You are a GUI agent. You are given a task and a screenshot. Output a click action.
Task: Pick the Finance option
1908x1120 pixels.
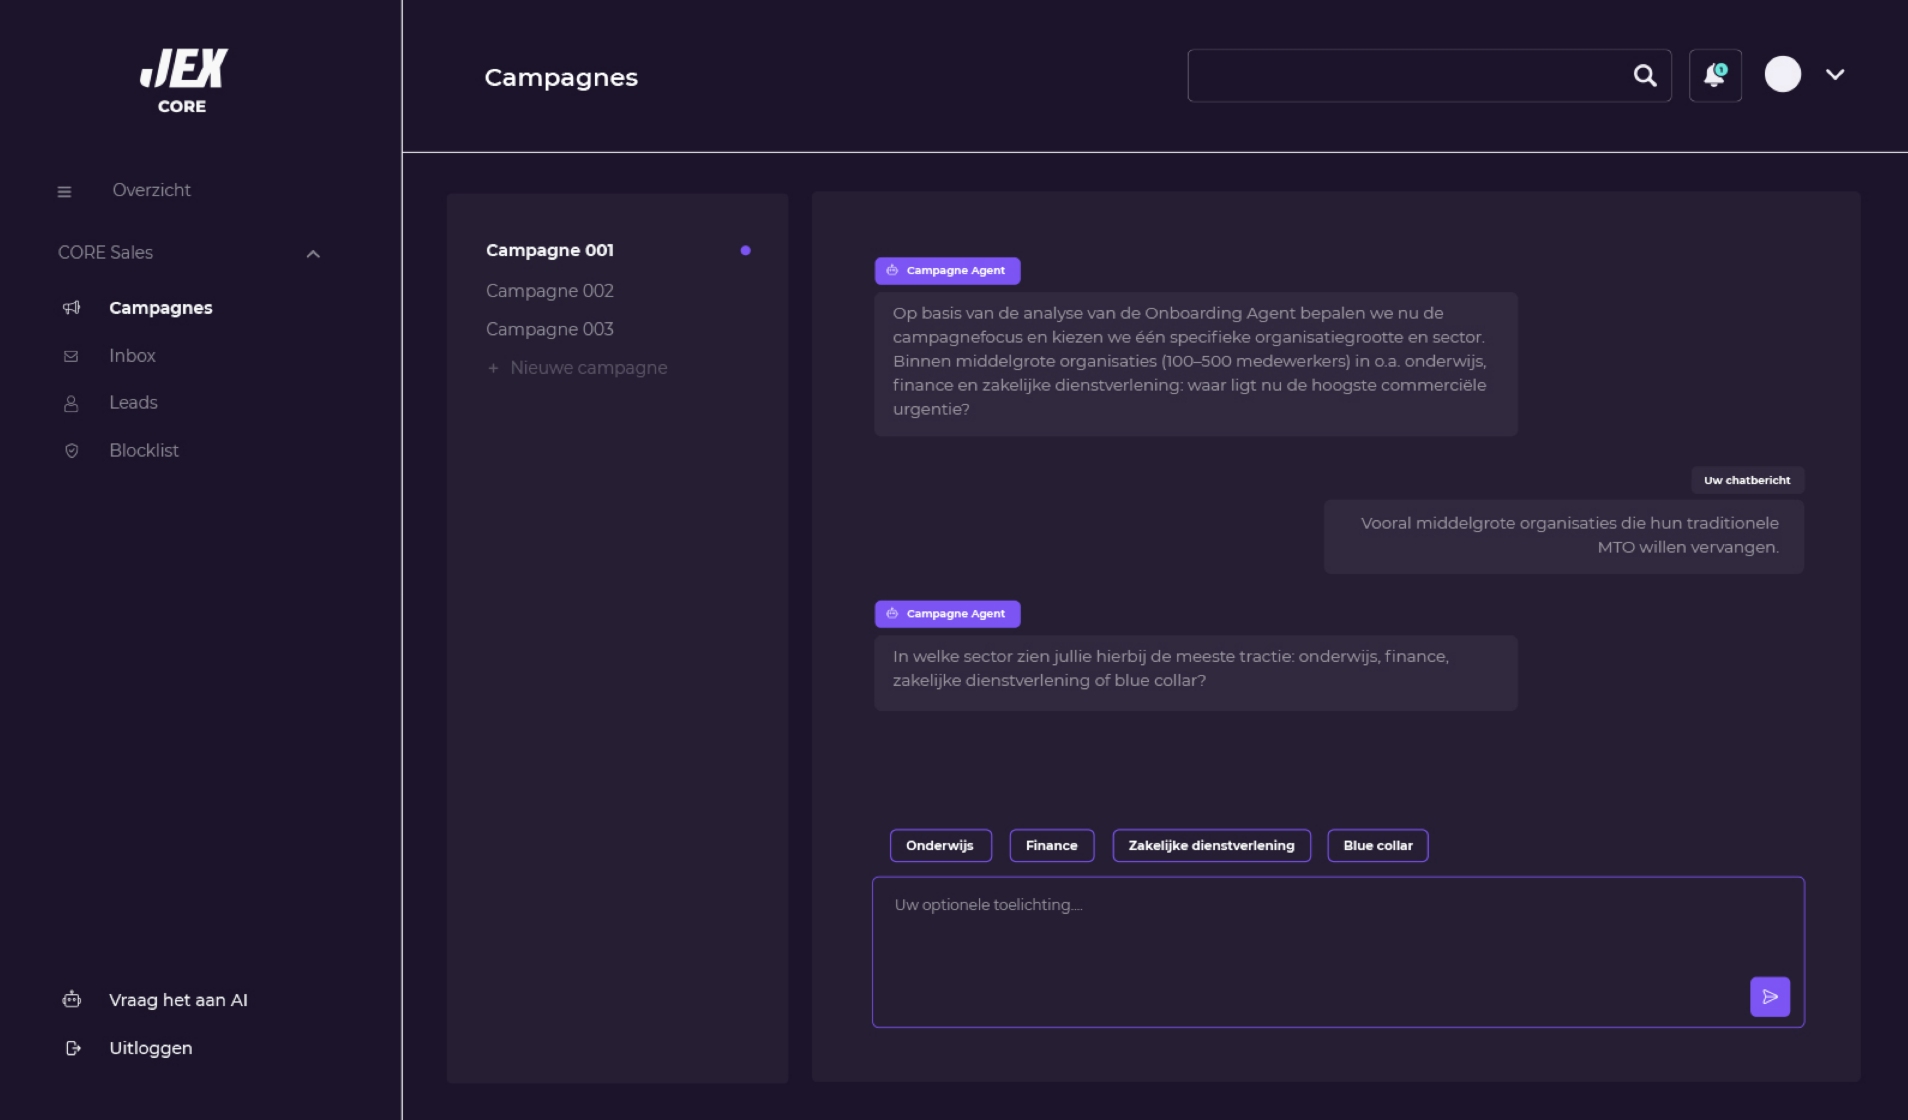tap(1051, 845)
